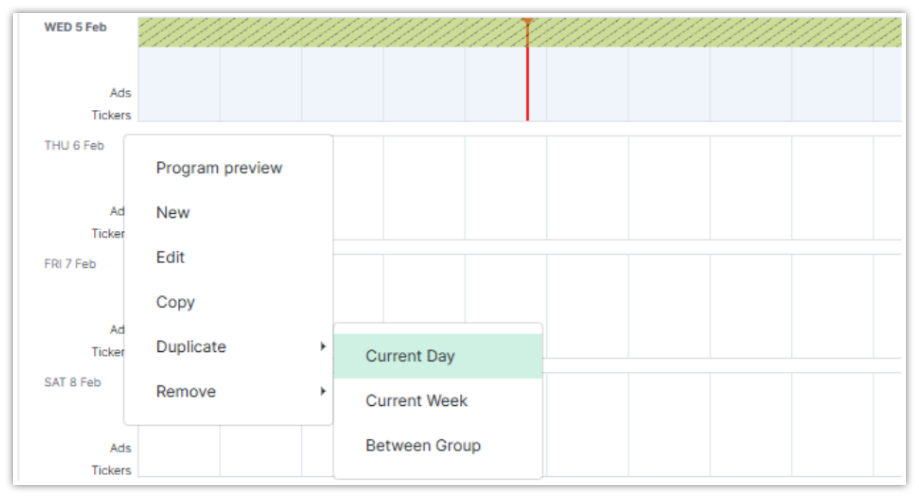The height and width of the screenshot is (498, 919).
Task: Open the Duplicate submenu entry
Action: click(x=191, y=347)
